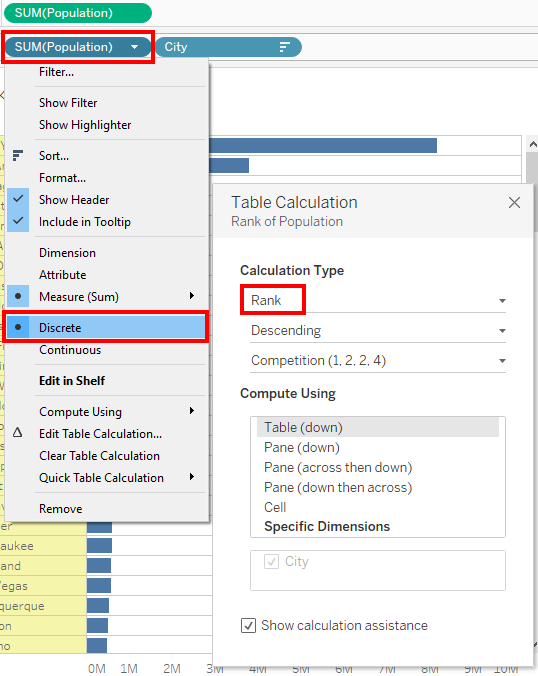Image resolution: width=538 pixels, height=676 pixels.
Task: Click the sort icon on City pill
Action: pos(285,47)
